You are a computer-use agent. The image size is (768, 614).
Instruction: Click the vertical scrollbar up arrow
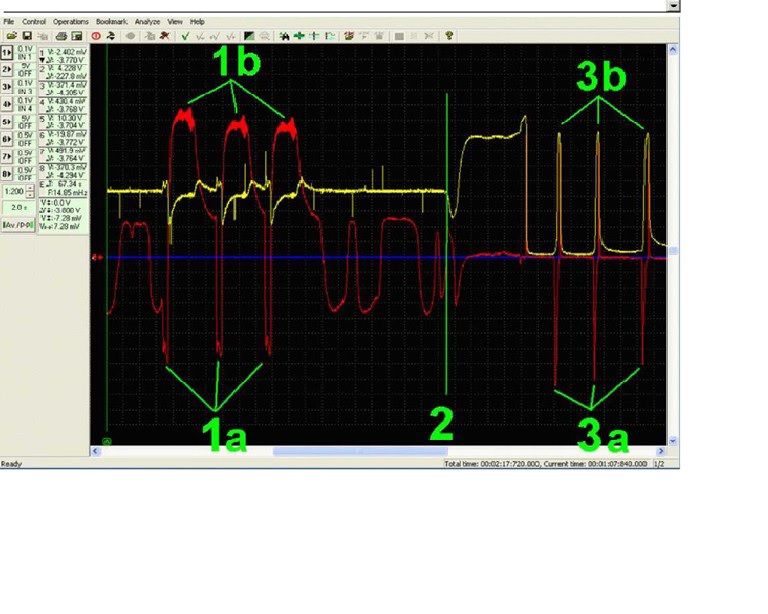[x=673, y=49]
